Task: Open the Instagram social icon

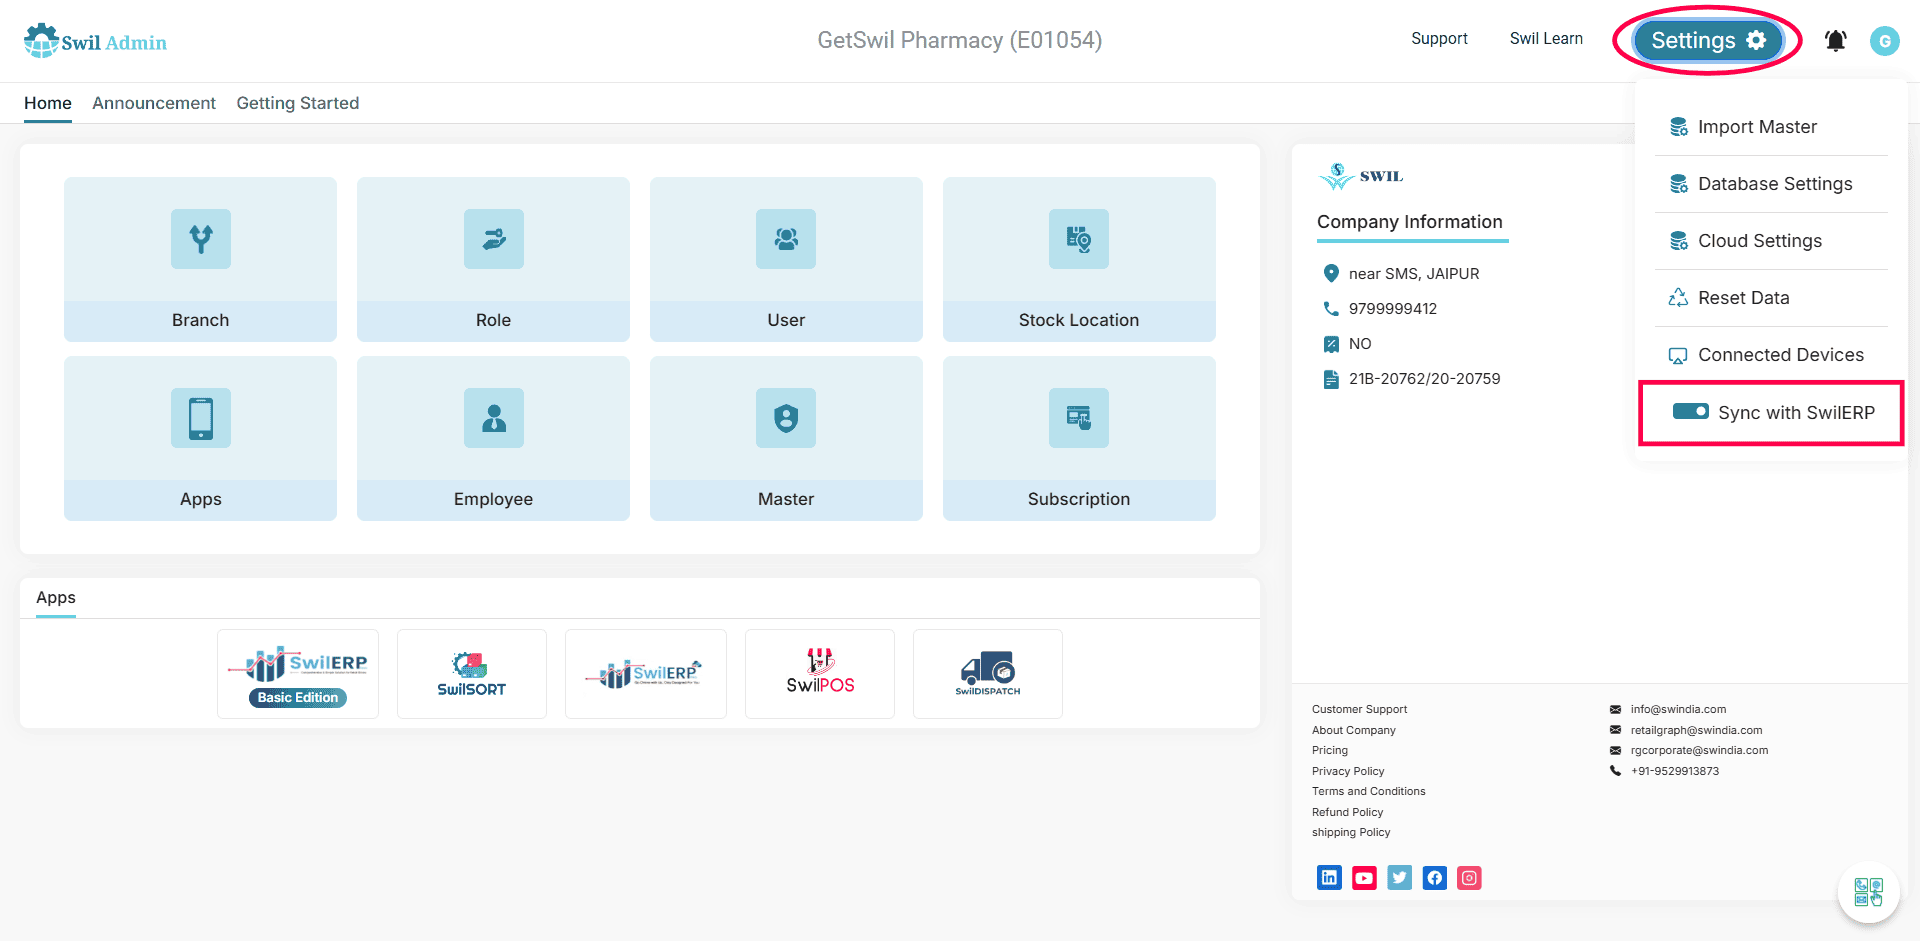Action: pos(1469,878)
